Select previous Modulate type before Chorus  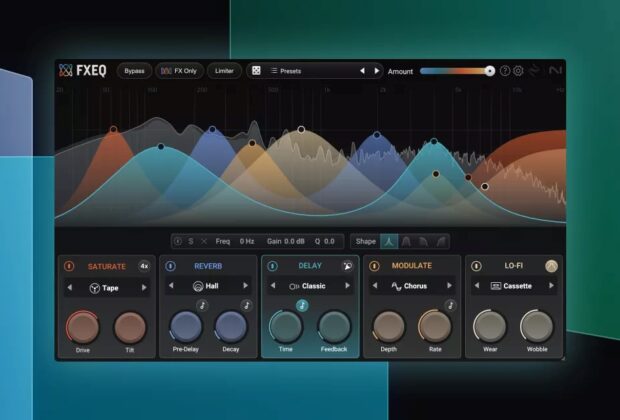(x=375, y=286)
